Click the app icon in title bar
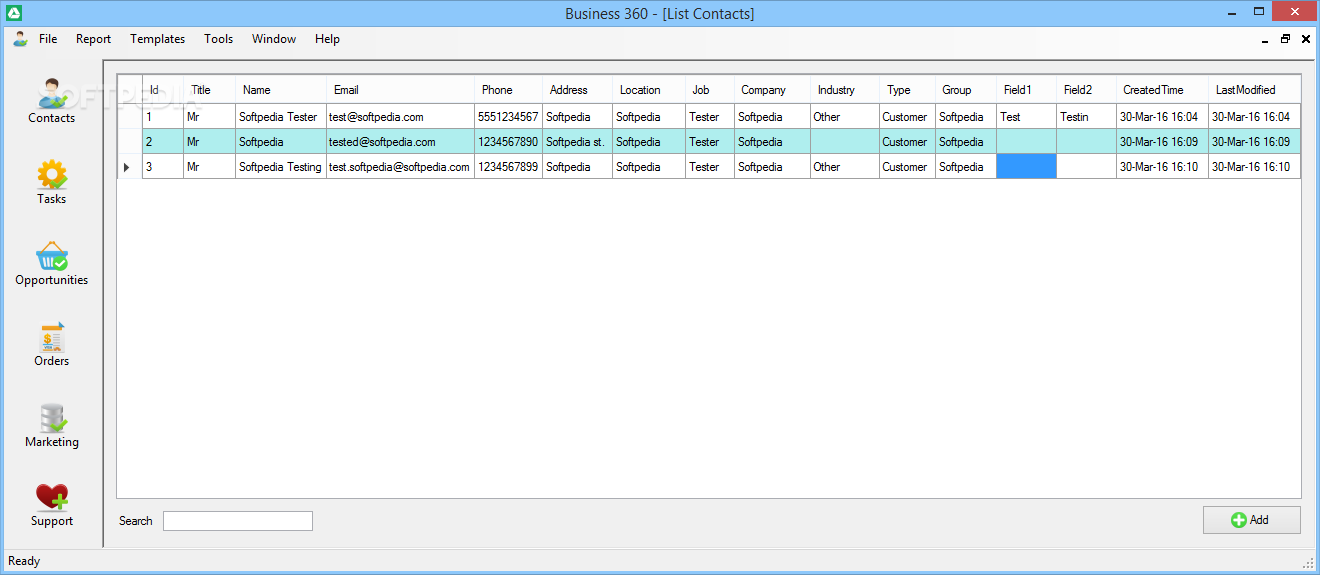Image resolution: width=1320 pixels, height=575 pixels. pos(14,13)
